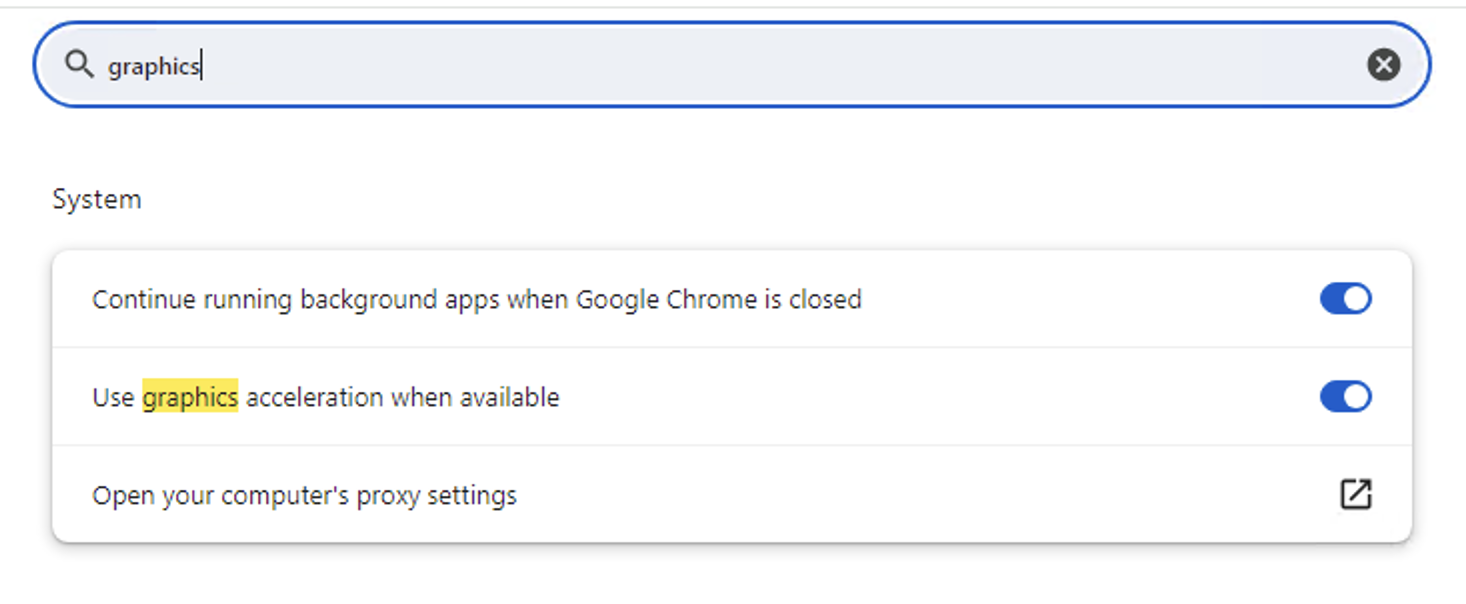
Task: Click the highlighted "graphics" word
Action: (x=190, y=397)
